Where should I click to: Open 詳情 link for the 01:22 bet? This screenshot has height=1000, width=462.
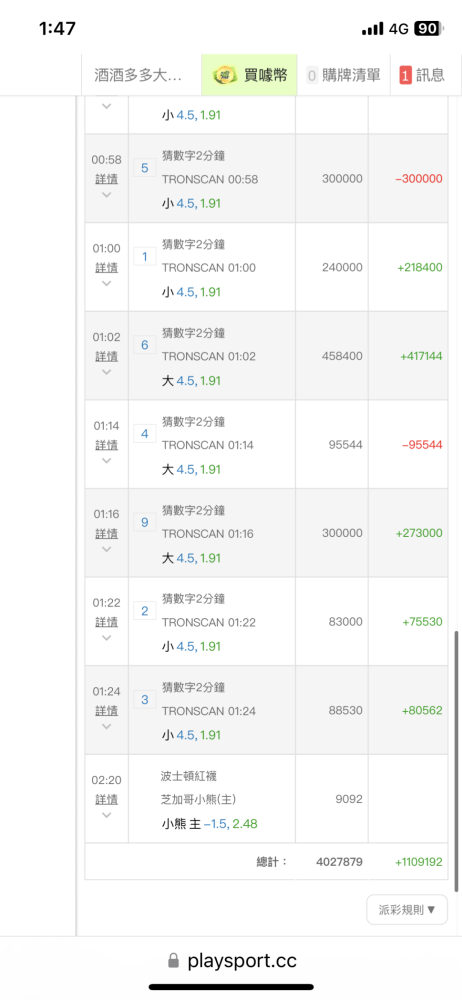coord(107,622)
